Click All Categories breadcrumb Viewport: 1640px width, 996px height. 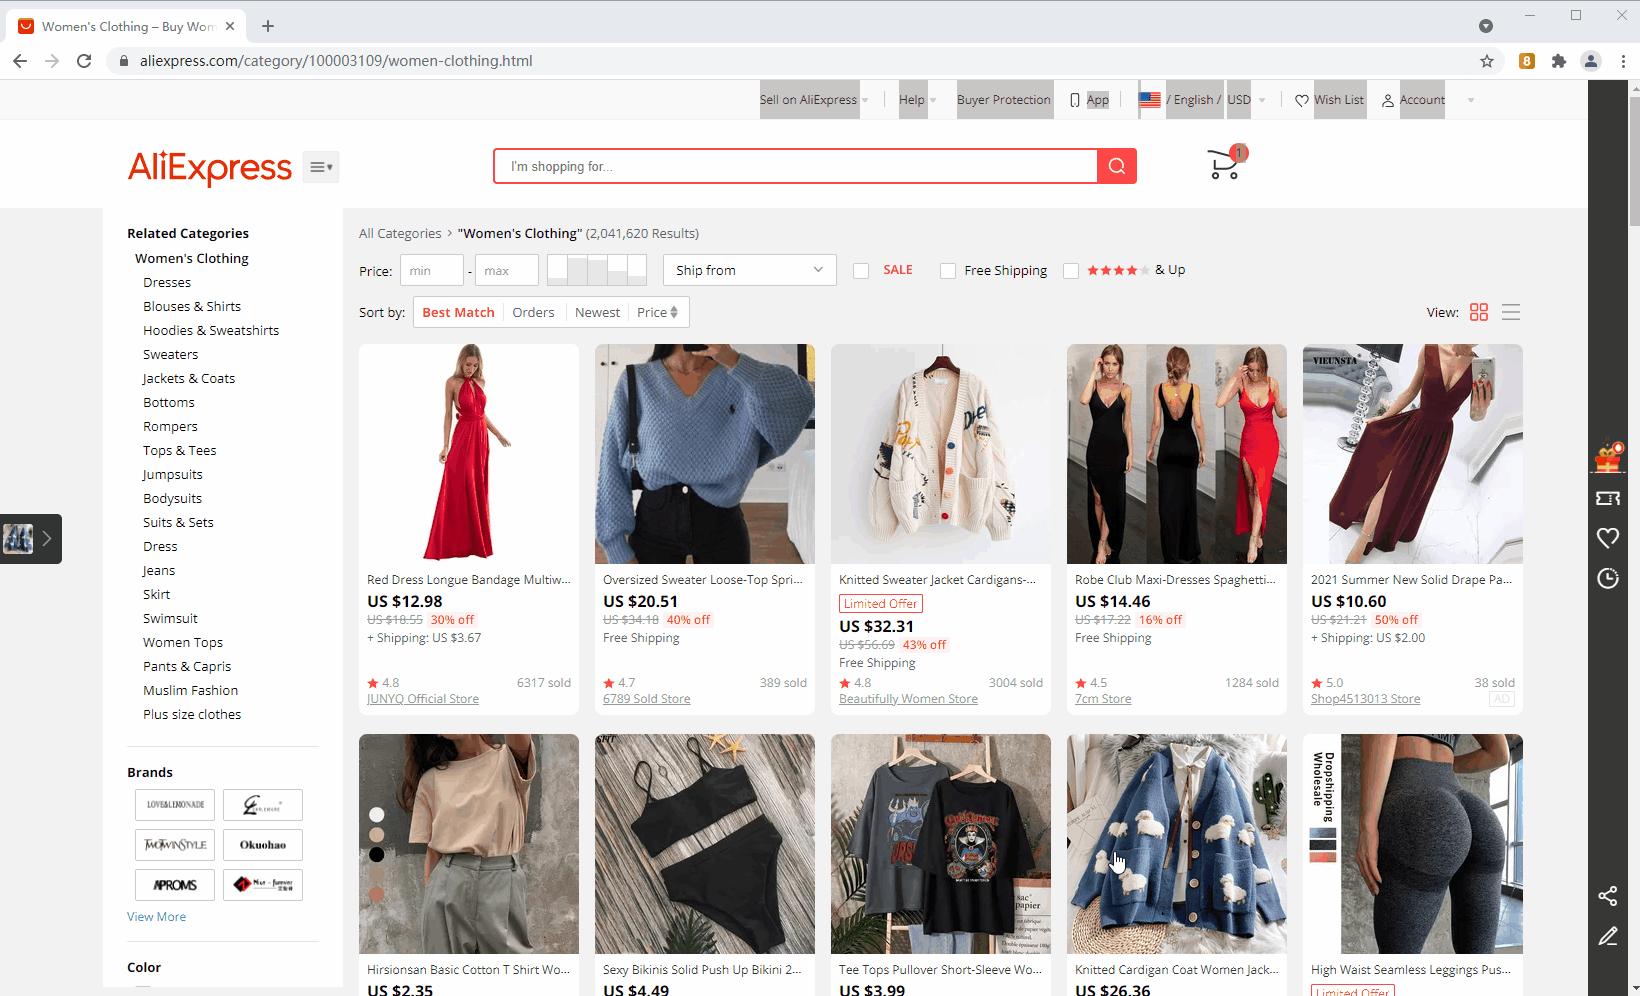(x=400, y=234)
